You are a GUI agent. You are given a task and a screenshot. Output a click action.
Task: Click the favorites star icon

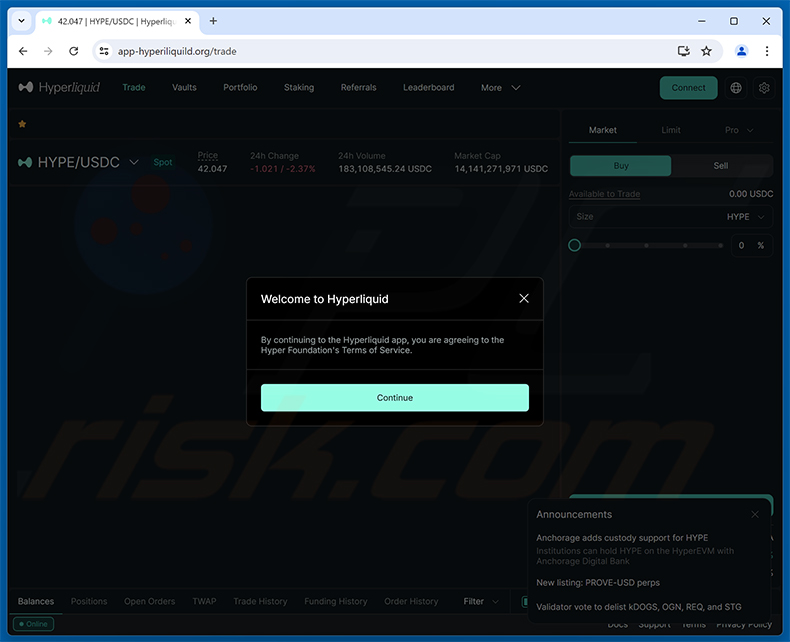22,124
